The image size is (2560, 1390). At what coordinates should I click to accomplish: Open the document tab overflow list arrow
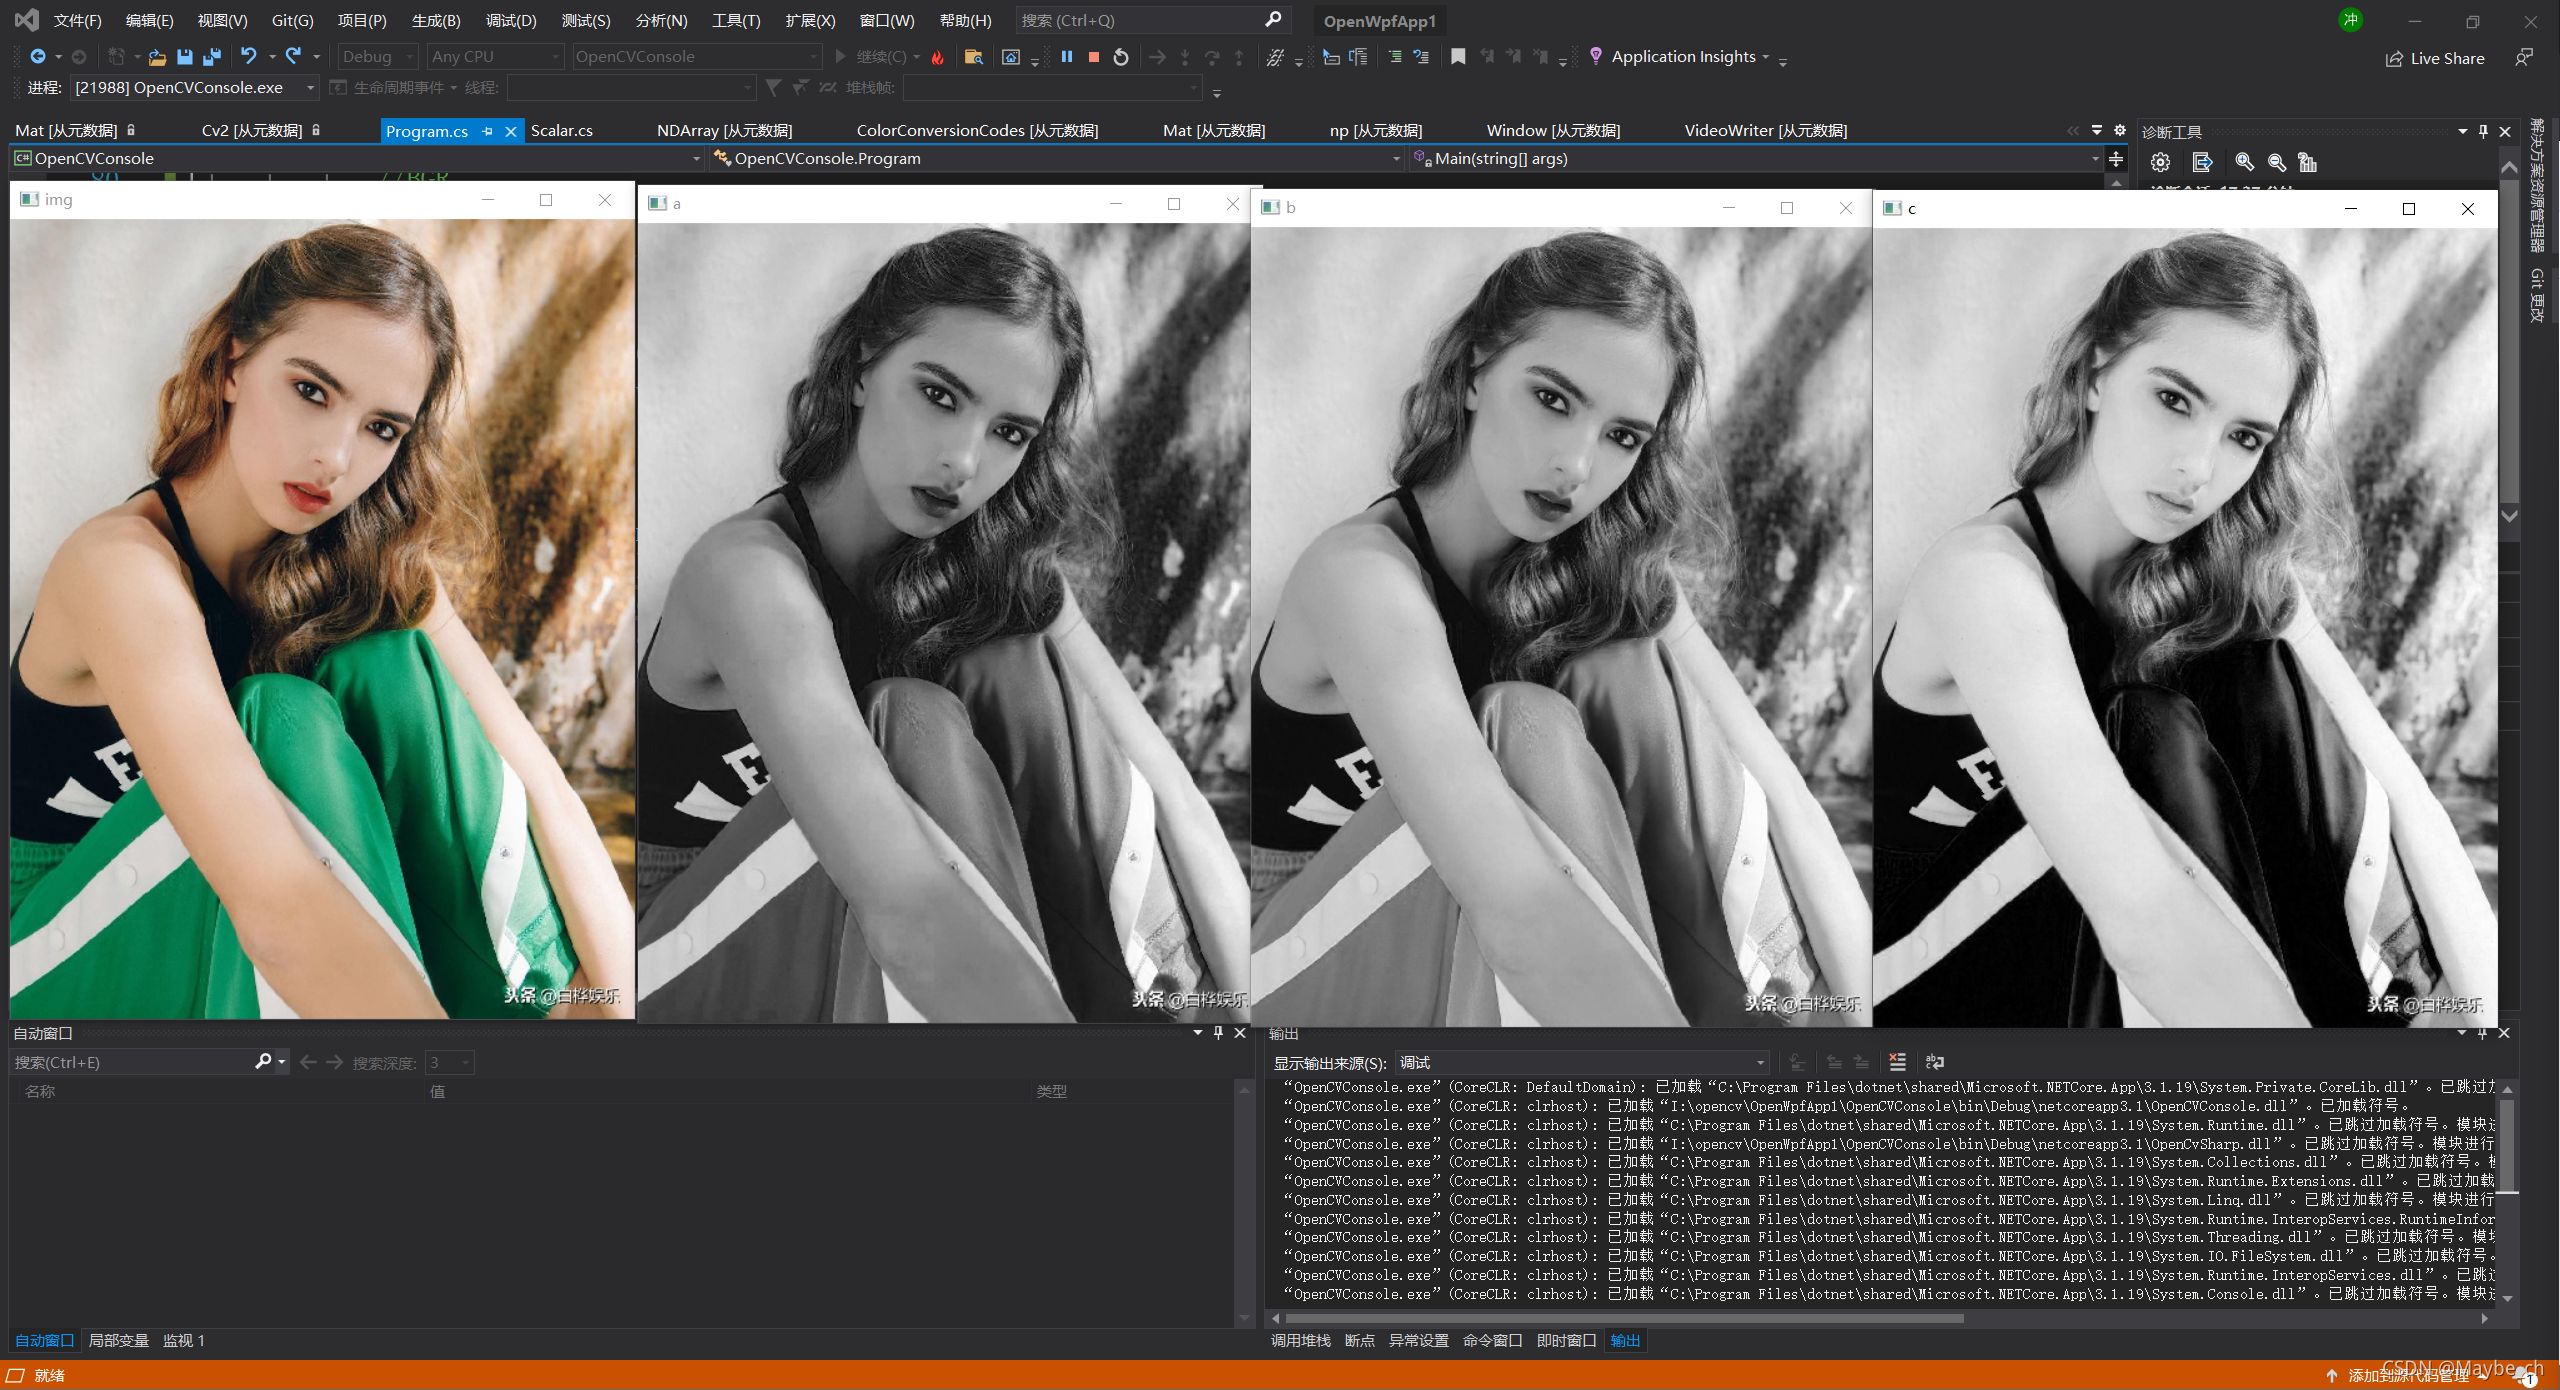(x=2097, y=131)
